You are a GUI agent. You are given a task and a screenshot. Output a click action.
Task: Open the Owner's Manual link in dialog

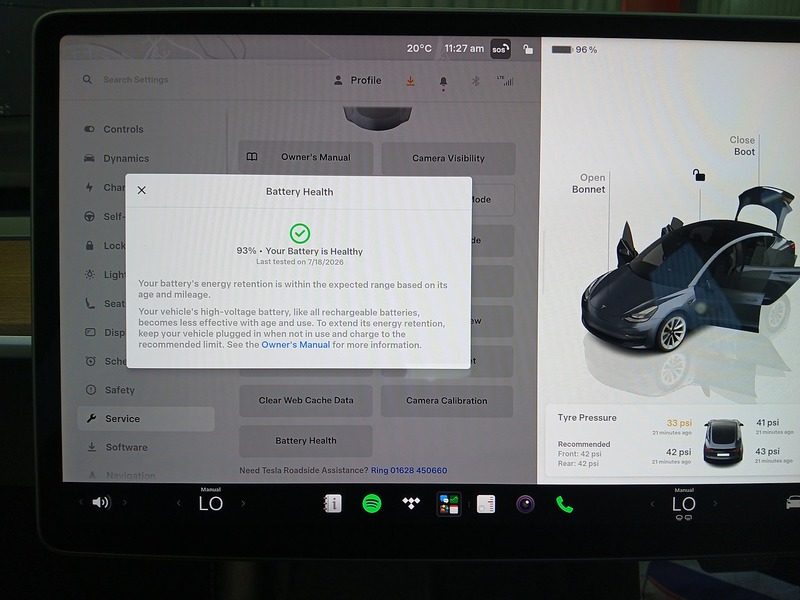coord(295,345)
